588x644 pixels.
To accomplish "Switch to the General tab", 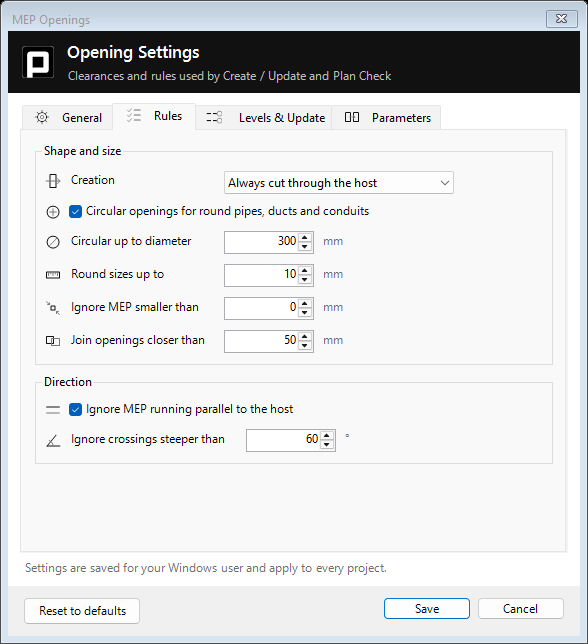I will pos(68,118).
